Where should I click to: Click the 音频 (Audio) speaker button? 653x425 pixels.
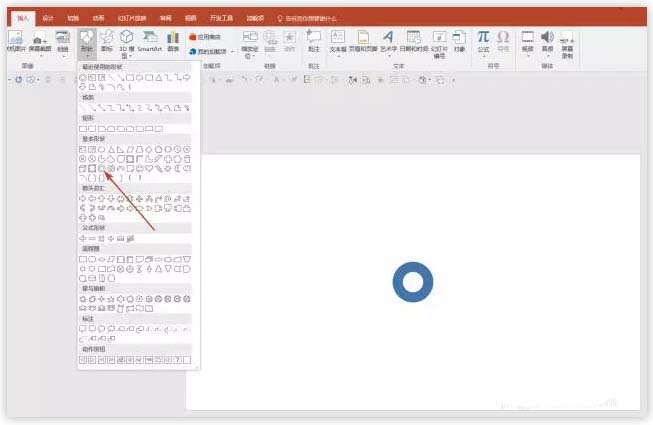tap(547, 43)
